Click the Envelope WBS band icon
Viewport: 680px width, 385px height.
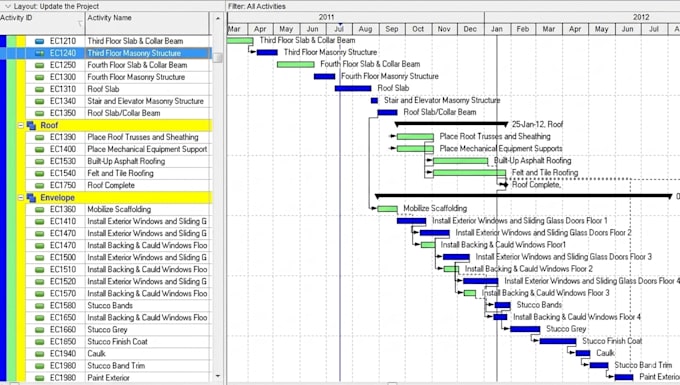pyautogui.click(x=31, y=198)
